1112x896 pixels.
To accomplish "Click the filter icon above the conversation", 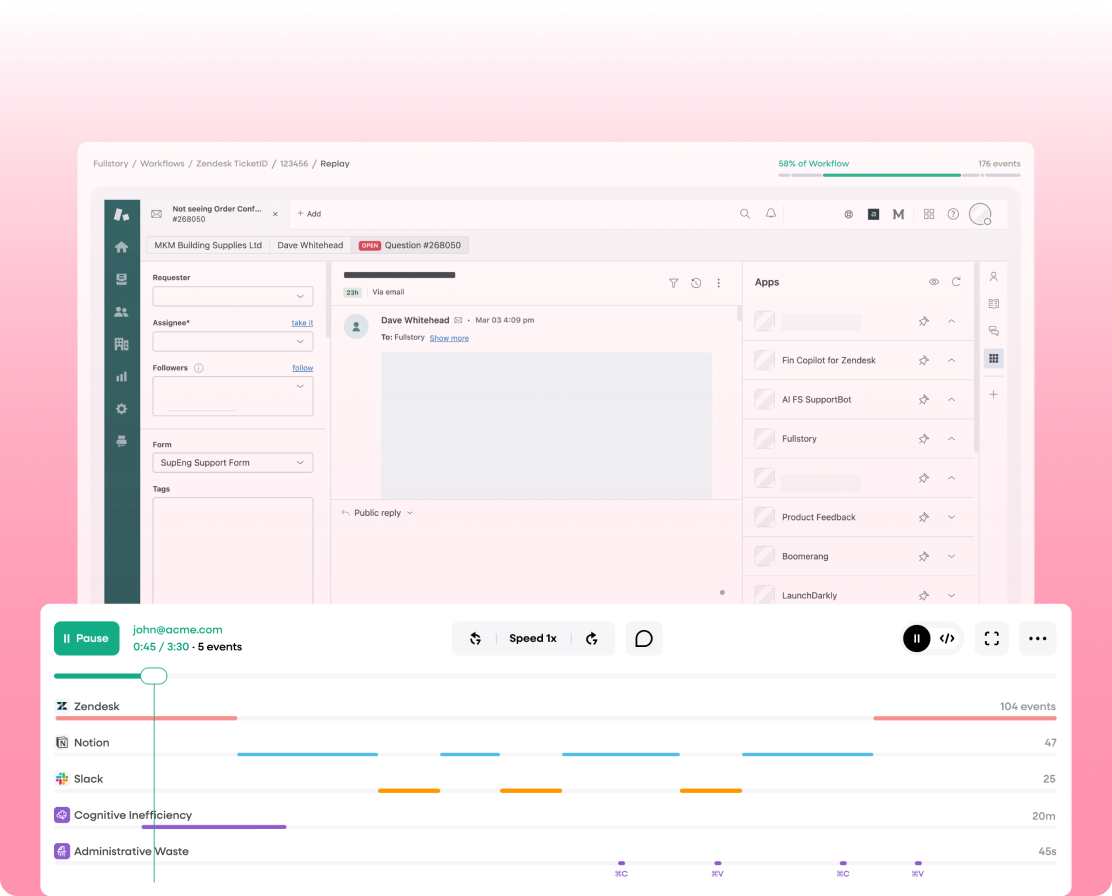I will click(x=673, y=283).
